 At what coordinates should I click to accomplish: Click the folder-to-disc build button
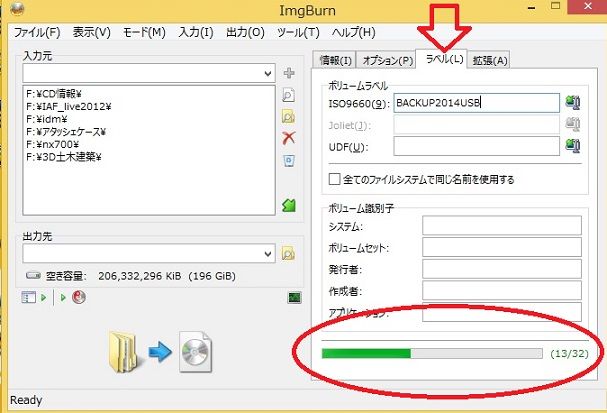tap(161, 352)
